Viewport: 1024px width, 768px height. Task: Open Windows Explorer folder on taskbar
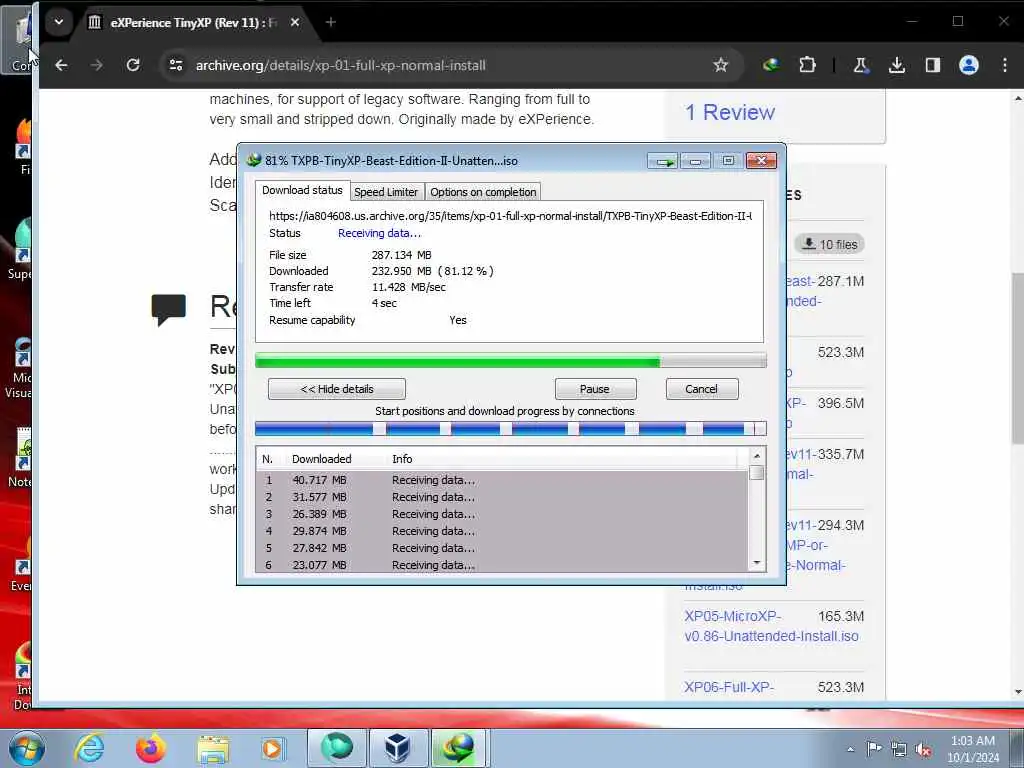pyautogui.click(x=214, y=748)
